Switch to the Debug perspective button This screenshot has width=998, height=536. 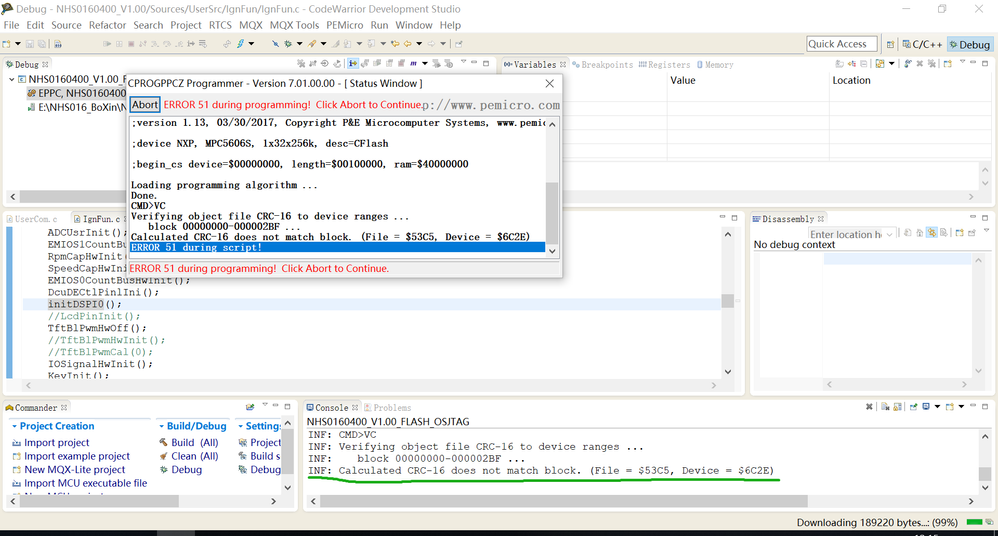[x=970, y=45]
